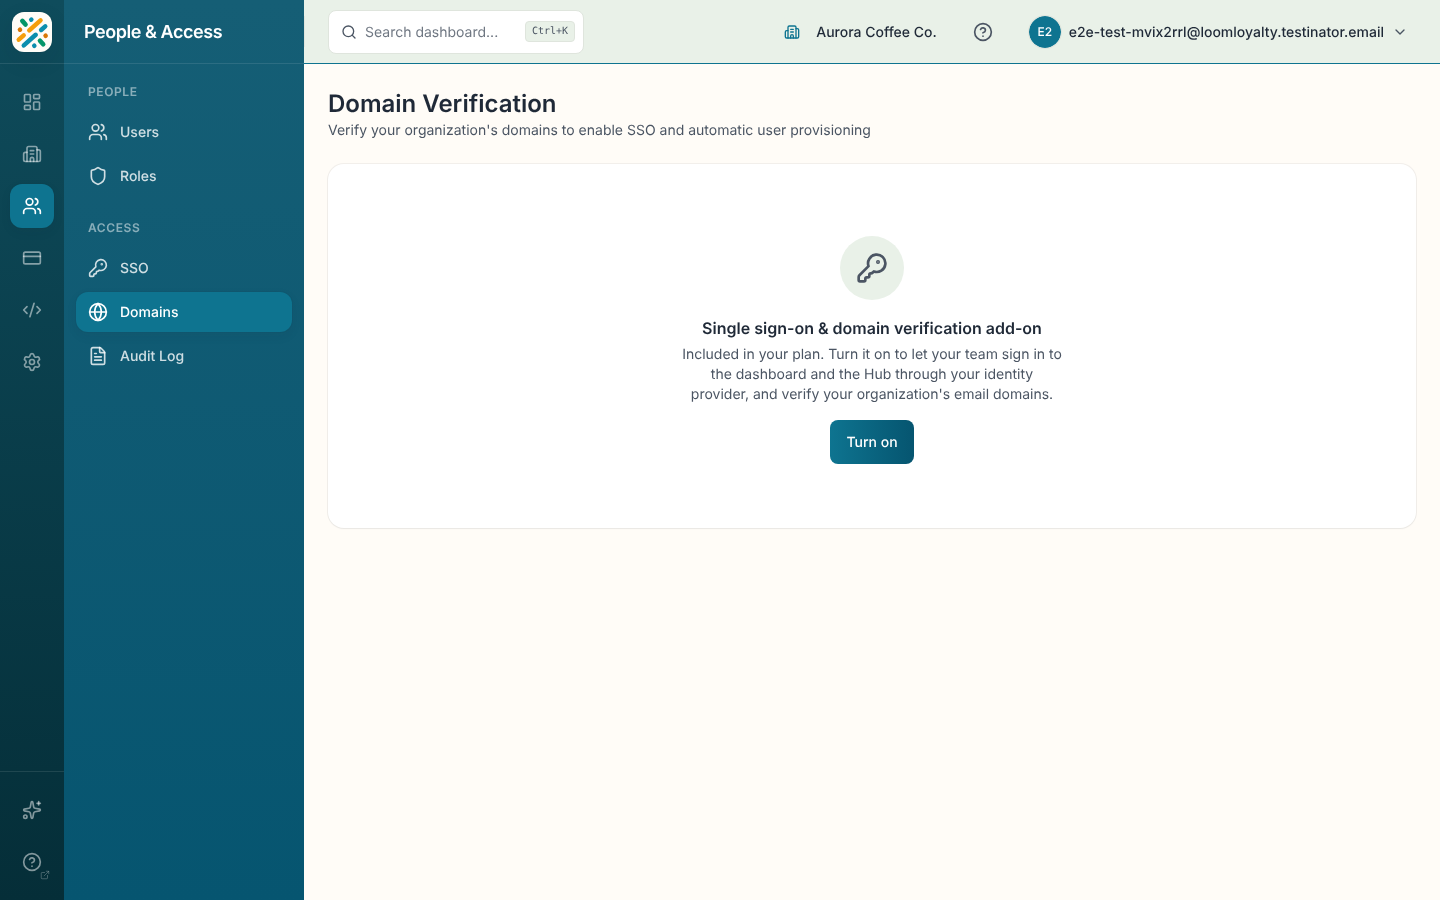This screenshot has height=900, width=1440.
Task: Click the E2 user avatar
Action: point(1045,32)
